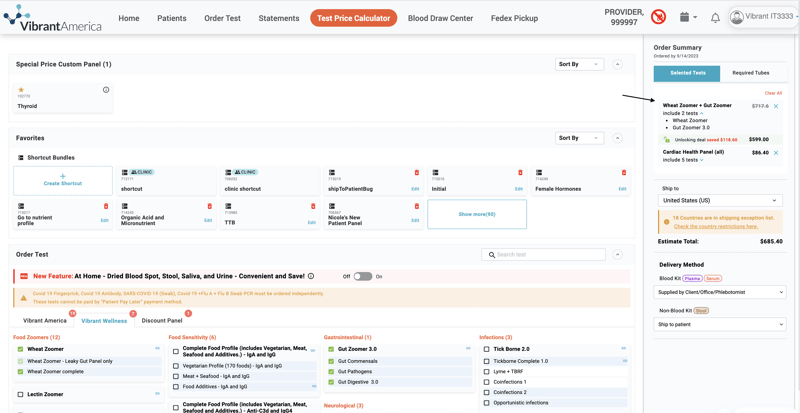The image size is (800, 413).
Task: Open the calendar icon menu
Action: tap(688, 17)
